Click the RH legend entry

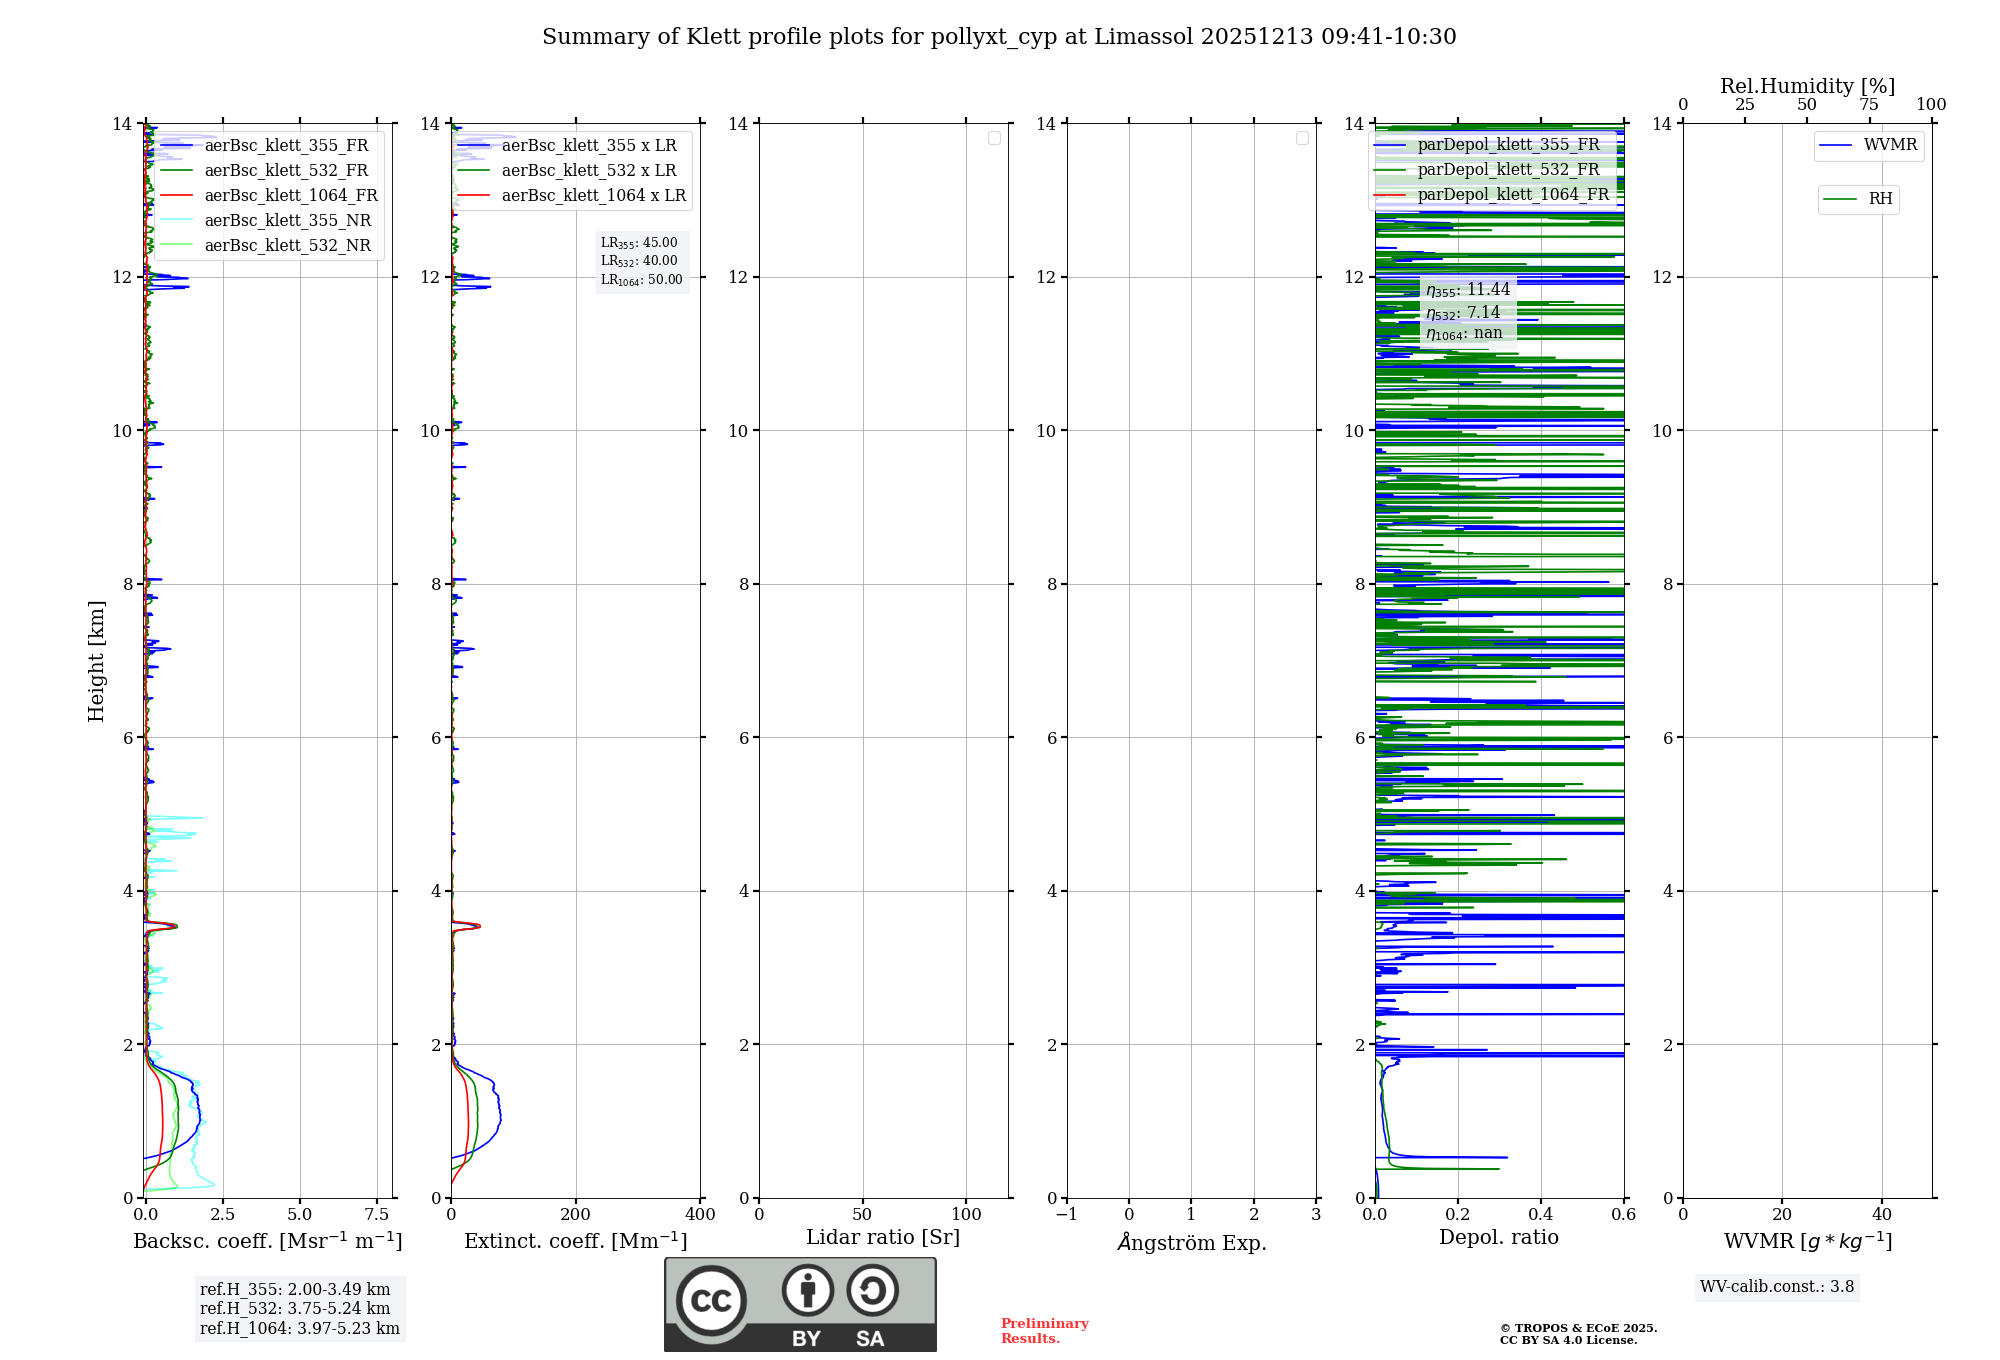(x=1879, y=199)
